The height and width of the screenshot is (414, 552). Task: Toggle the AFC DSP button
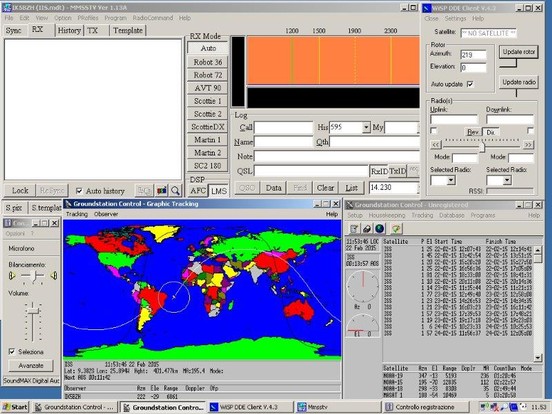198,191
